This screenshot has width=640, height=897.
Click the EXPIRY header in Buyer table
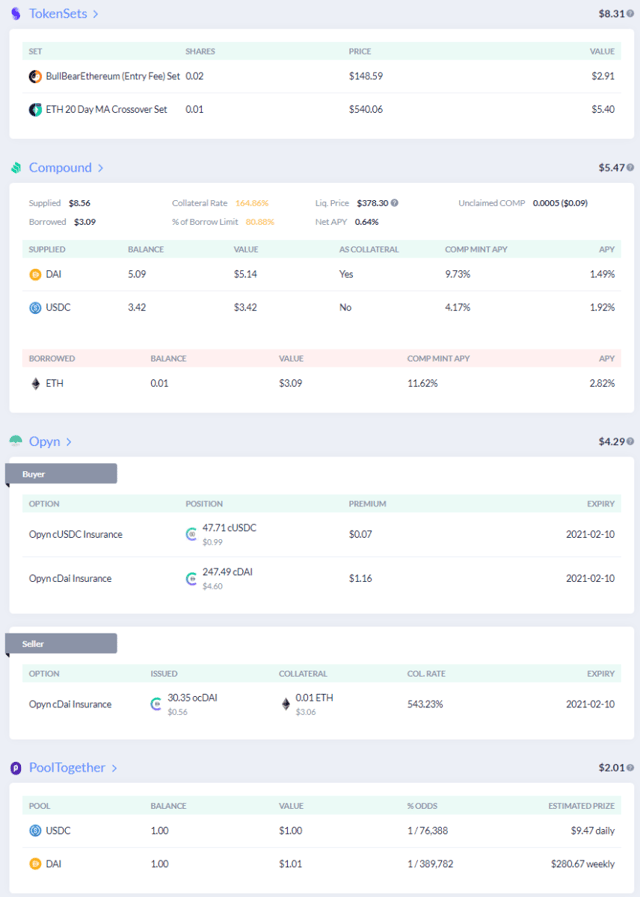point(601,504)
